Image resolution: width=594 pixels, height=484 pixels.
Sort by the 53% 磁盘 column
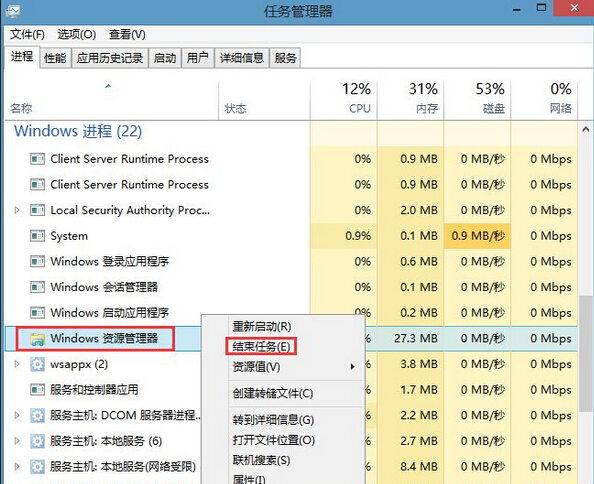[477, 100]
